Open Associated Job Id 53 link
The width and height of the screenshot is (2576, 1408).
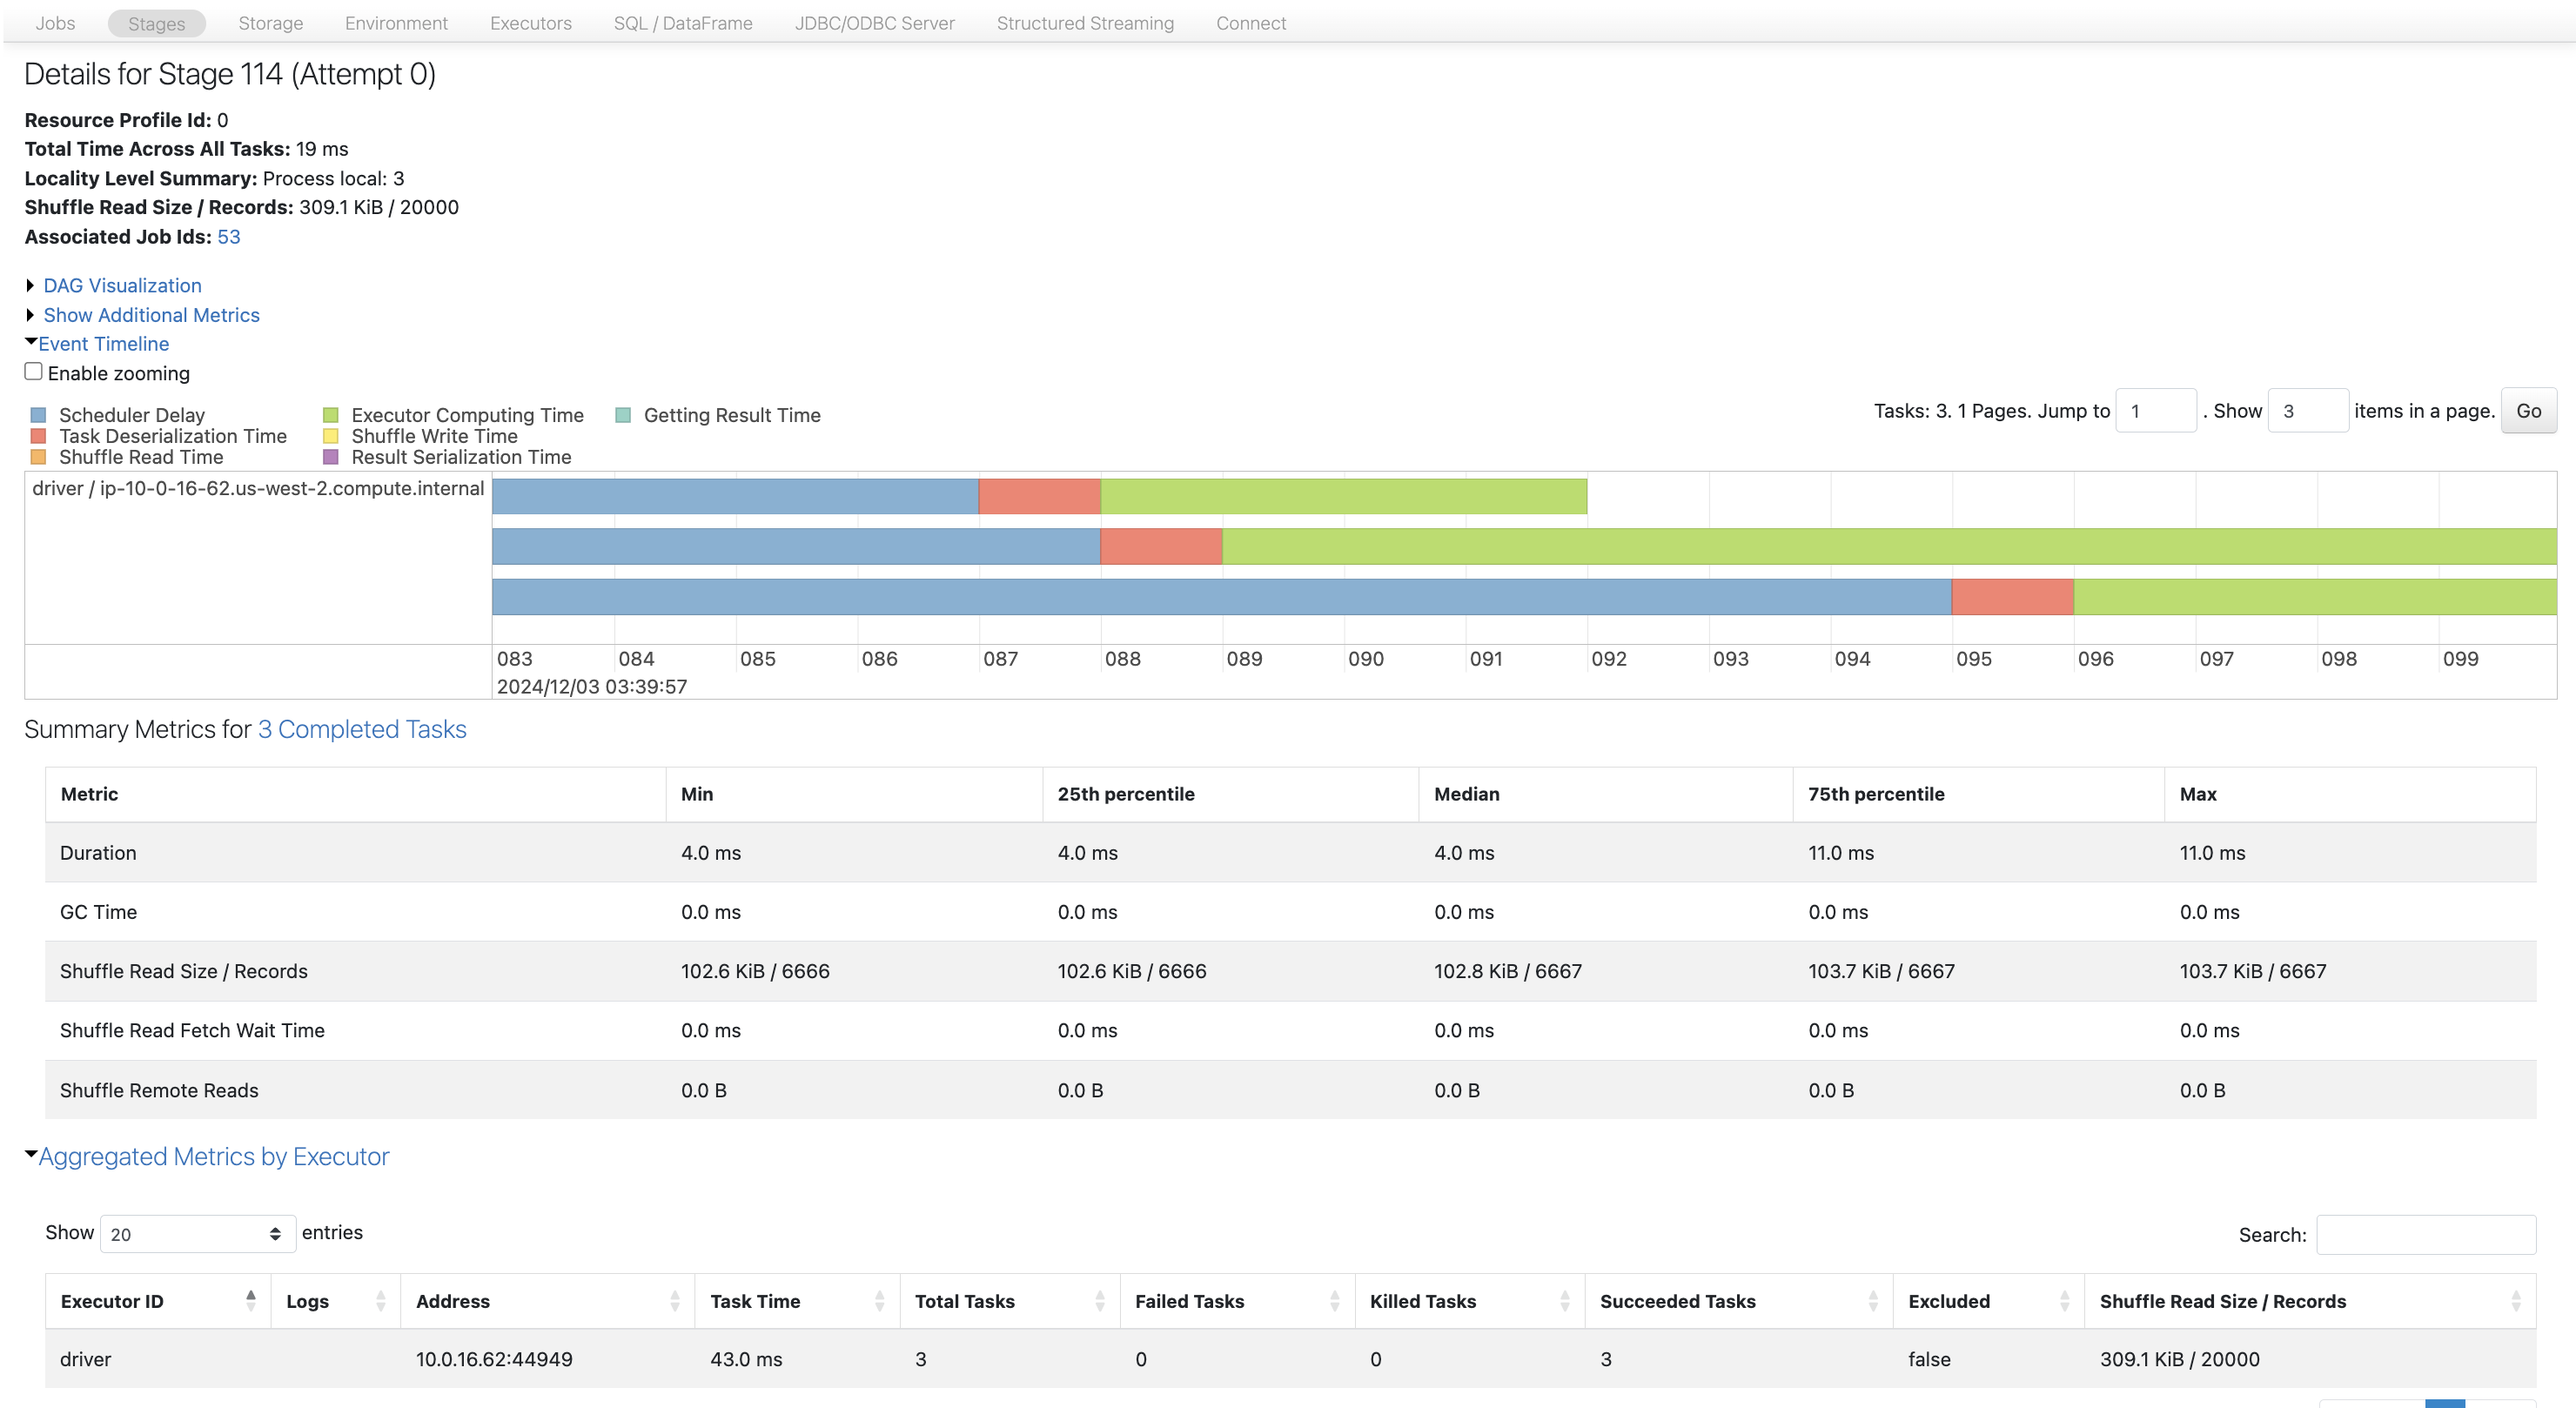(228, 237)
